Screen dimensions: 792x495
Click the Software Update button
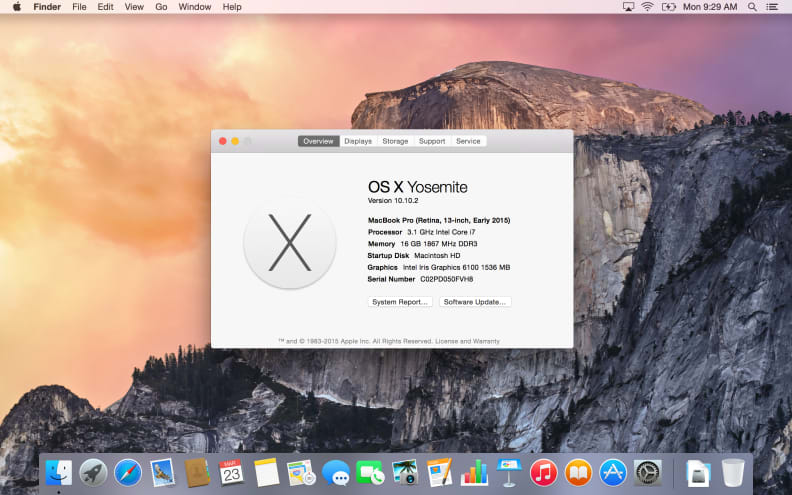coord(475,302)
